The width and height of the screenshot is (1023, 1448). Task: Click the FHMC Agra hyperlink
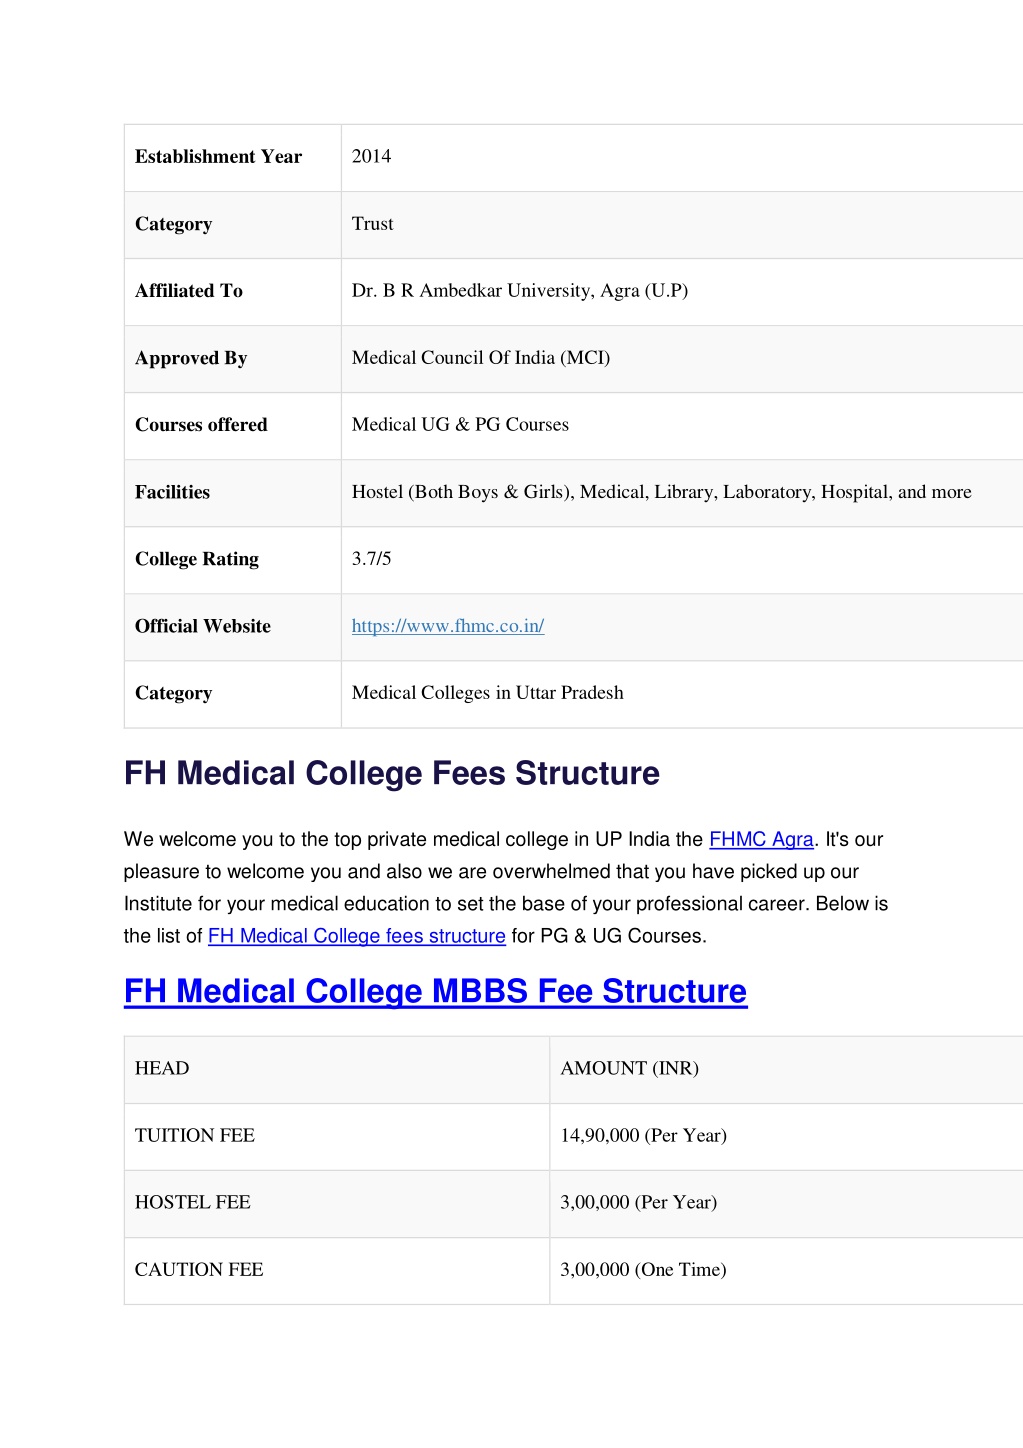(761, 839)
